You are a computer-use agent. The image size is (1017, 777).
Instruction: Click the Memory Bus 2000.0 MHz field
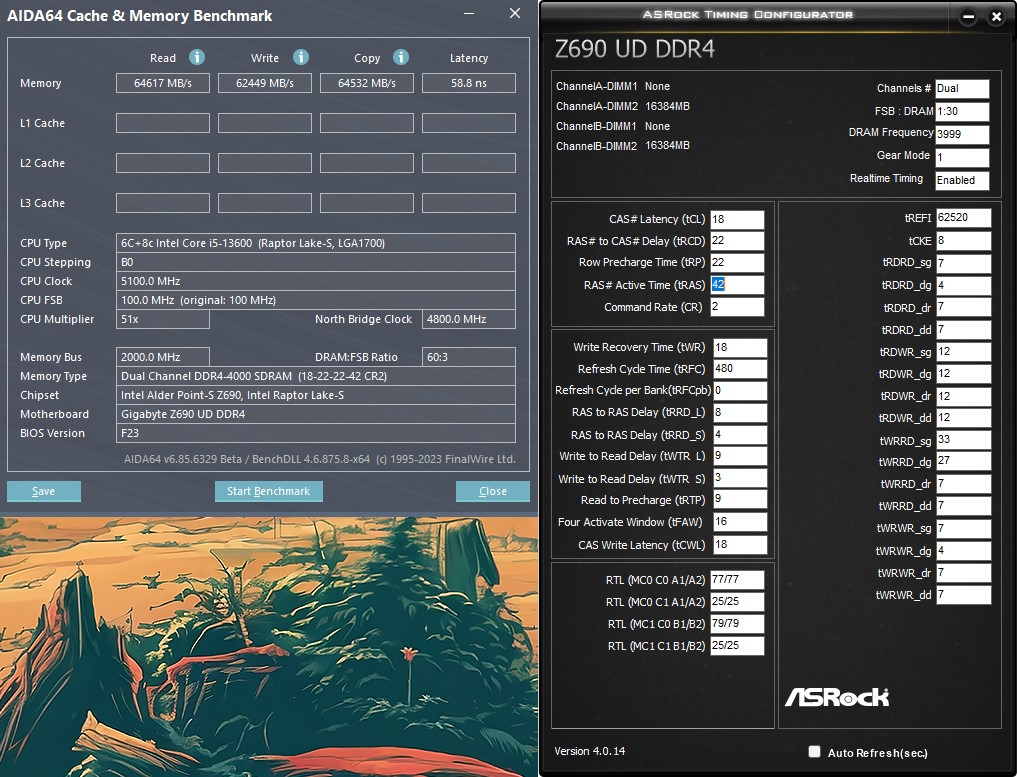(x=163, y=357)
